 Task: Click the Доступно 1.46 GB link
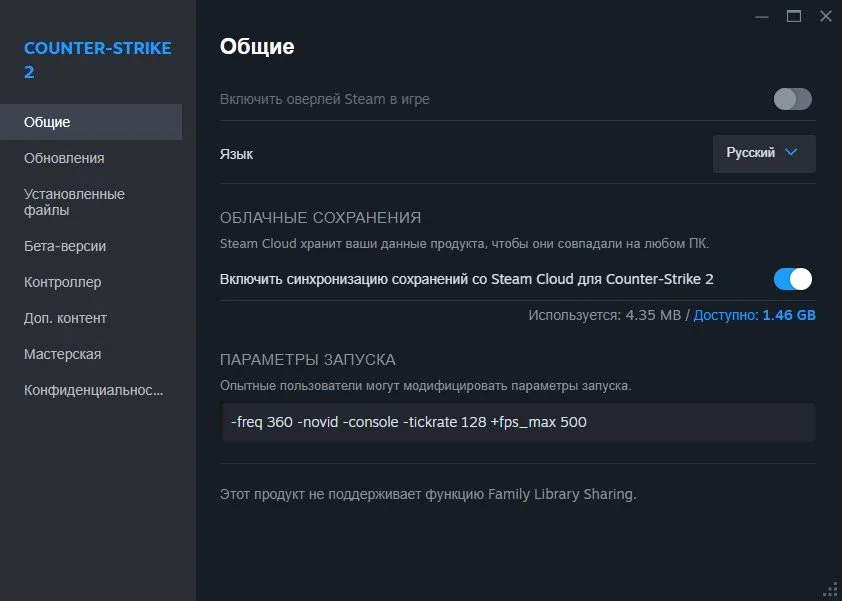click(x=754, y=315)
